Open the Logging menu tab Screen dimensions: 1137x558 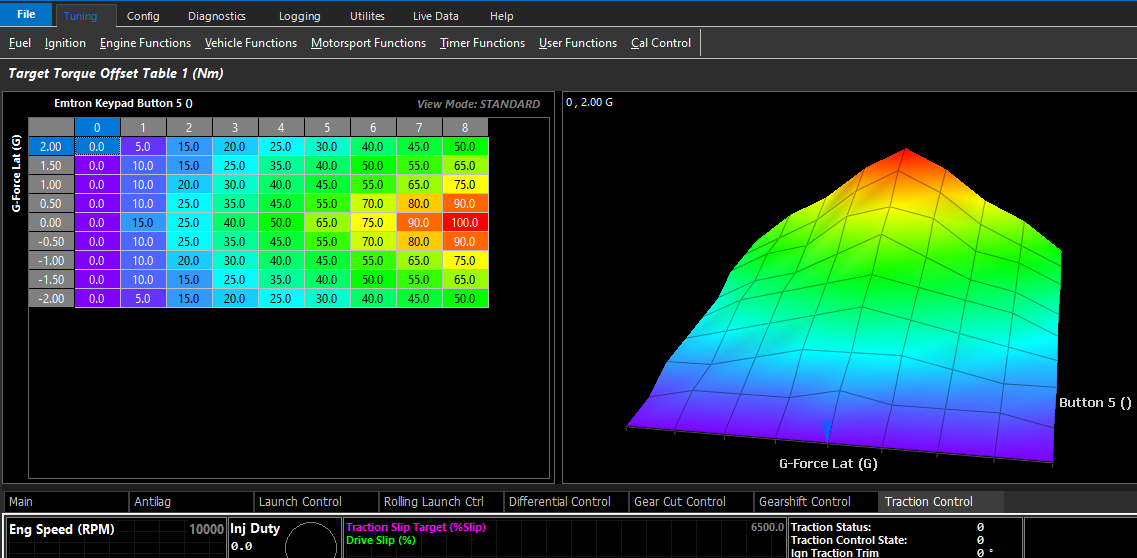pos(301,16)
